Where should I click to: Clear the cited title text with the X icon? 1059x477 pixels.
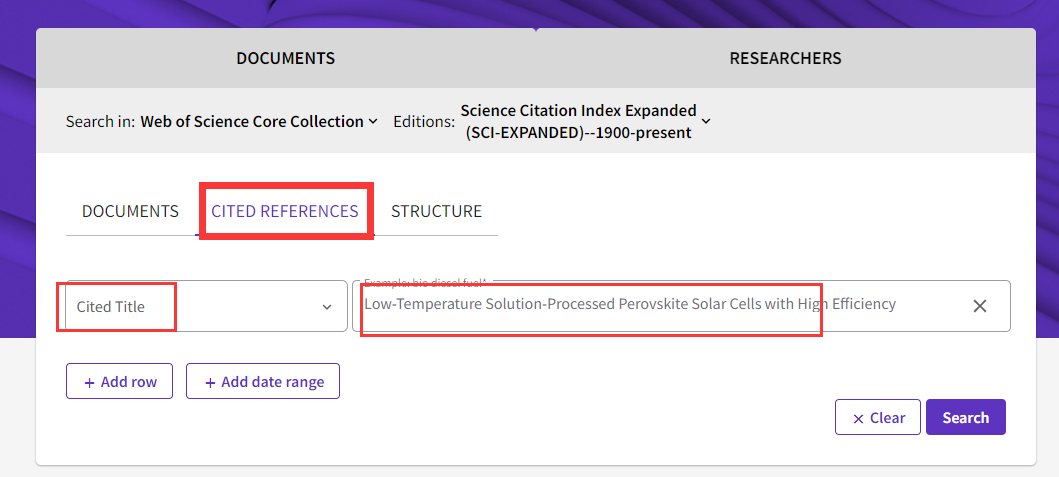(x=980, y=306)
